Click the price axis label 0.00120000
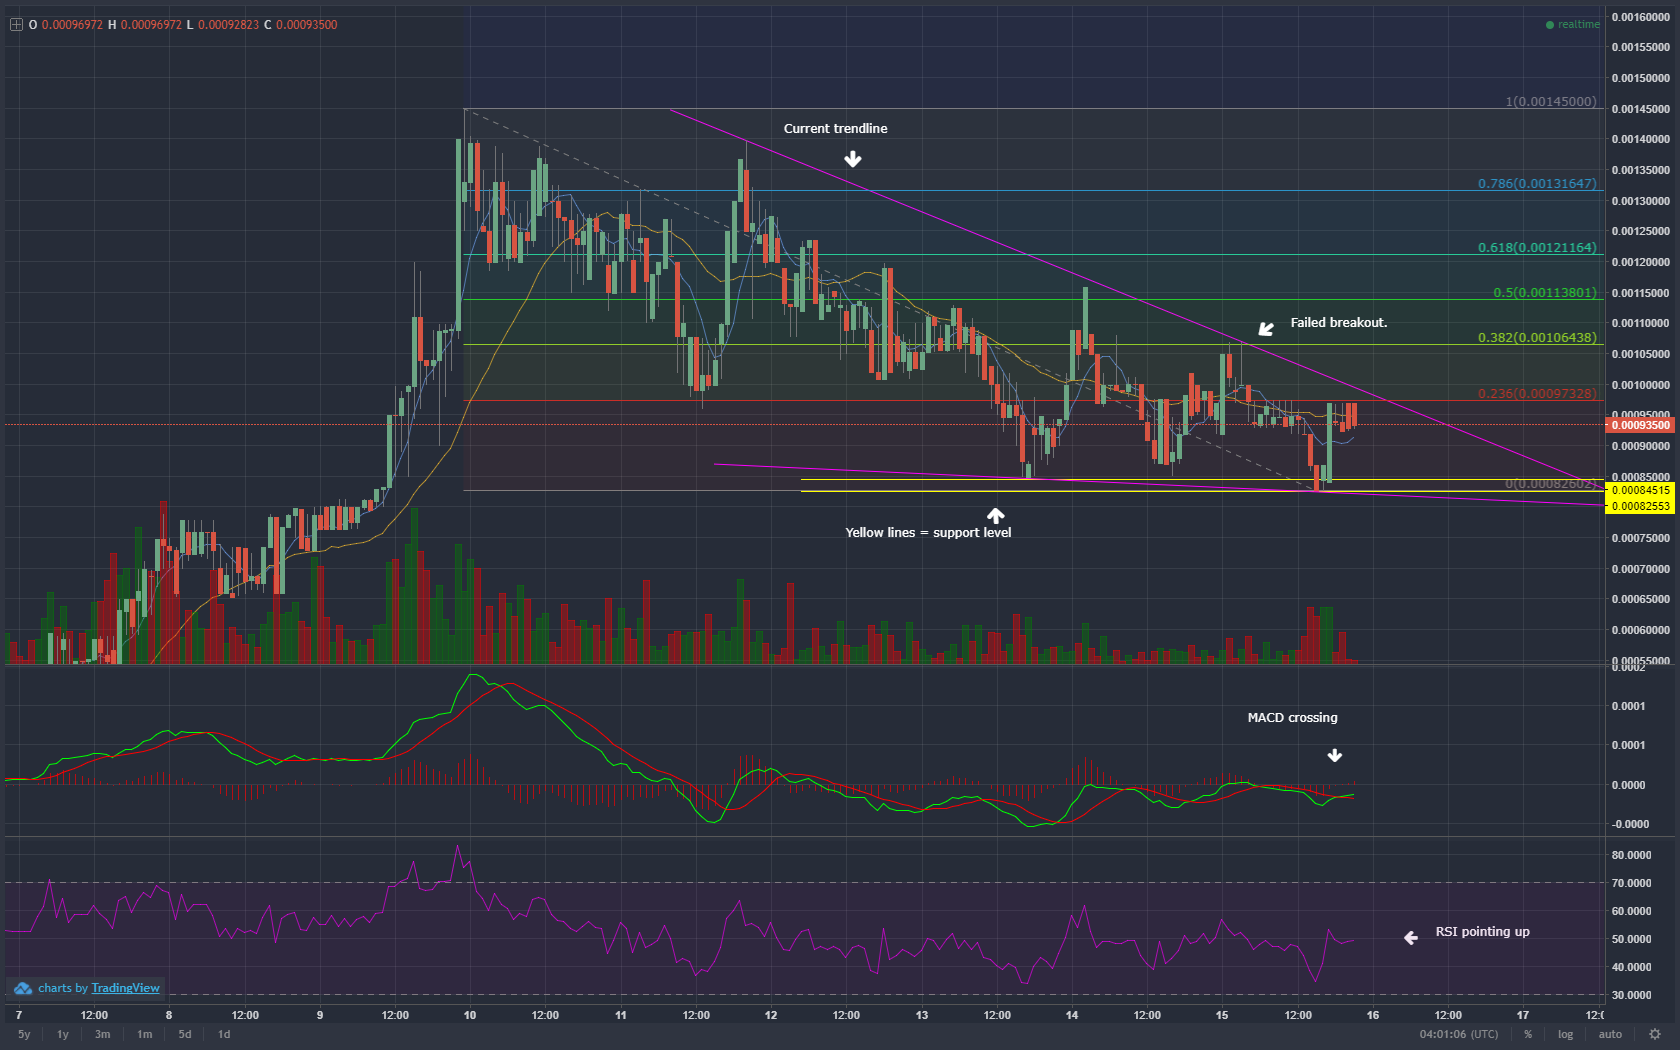Image resolution: width=1680 pixels, height=1050 pixels. click(1640, 262)
